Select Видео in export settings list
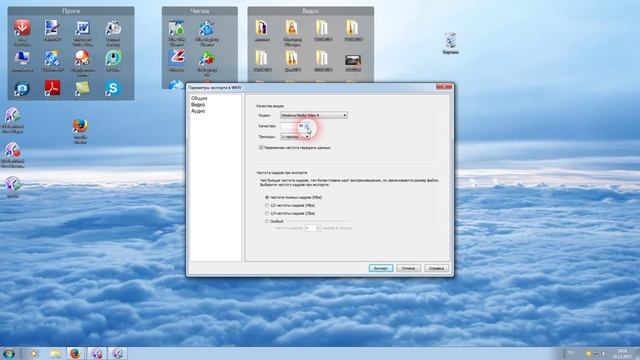This screenshot has width=640, height=360. coord(198,104)
